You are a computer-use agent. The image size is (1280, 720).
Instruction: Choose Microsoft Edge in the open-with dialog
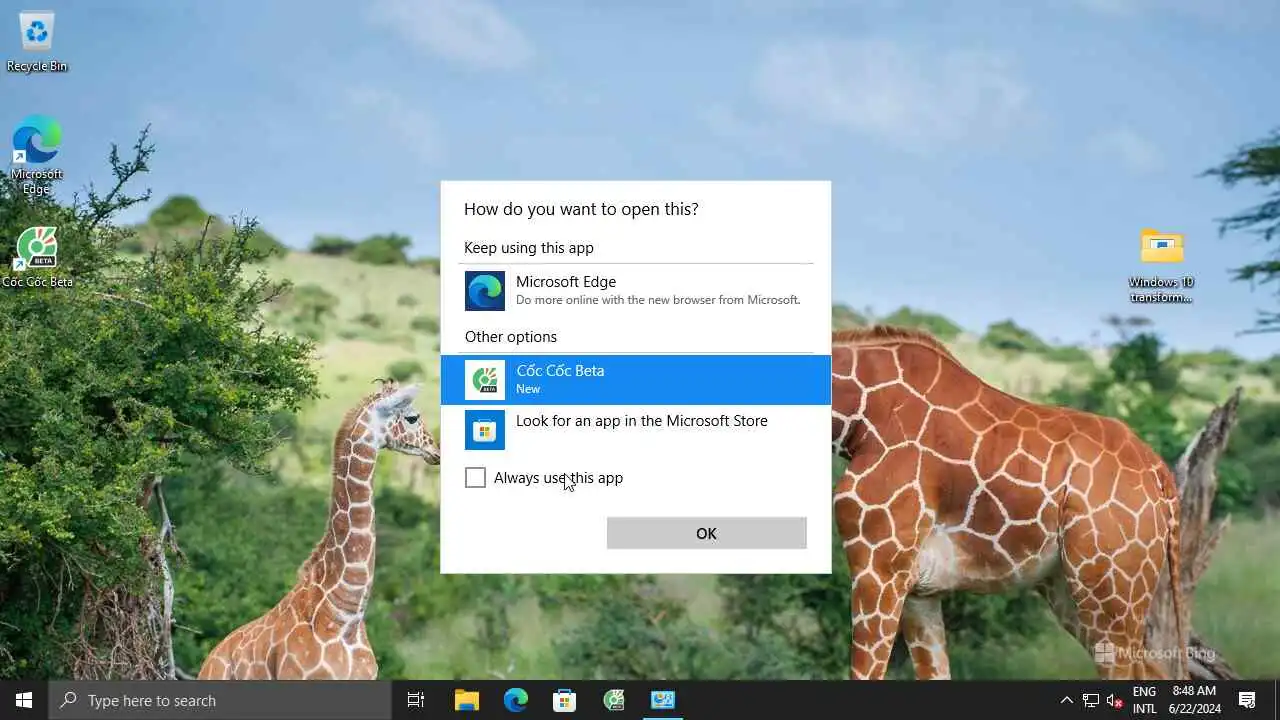click(x=636, y=290)
